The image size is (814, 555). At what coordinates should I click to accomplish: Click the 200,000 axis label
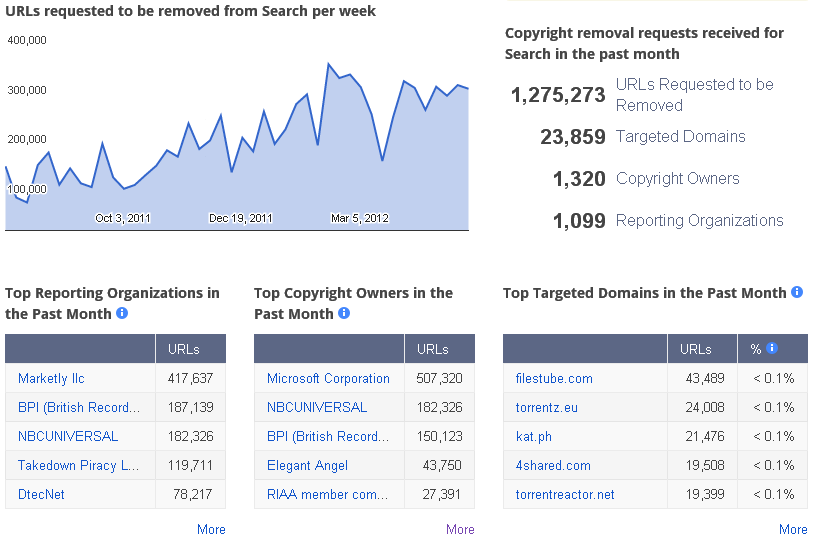click(27, 139)
